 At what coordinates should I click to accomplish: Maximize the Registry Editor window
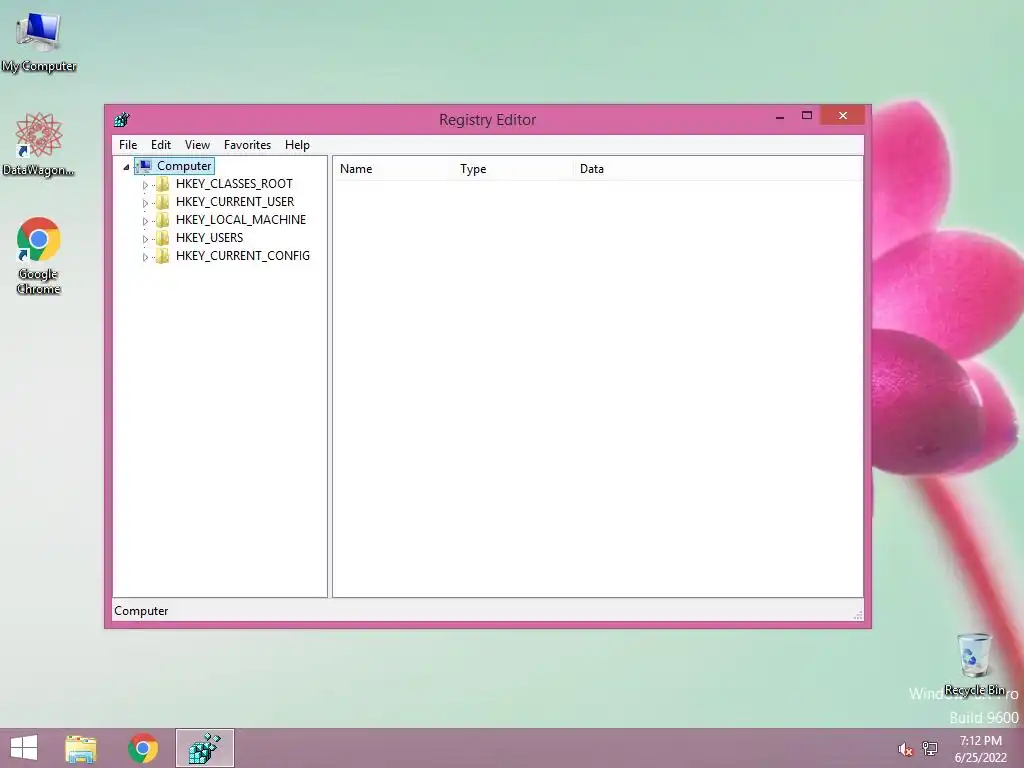click(807, 116)
